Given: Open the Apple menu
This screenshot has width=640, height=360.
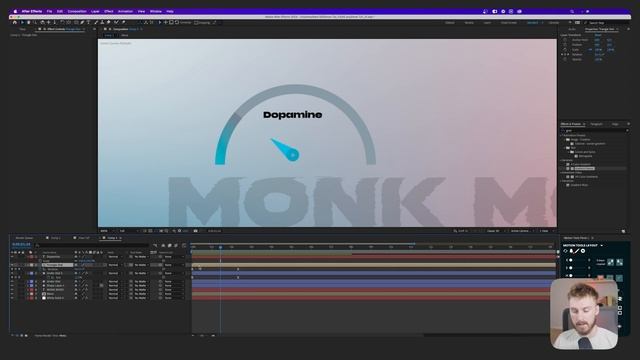Looking at the screenshot, I should pyautogui.click(x=15, y=11).
